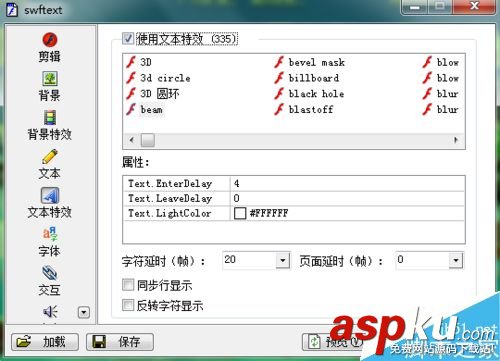The width and height of the screenshot is (500, 361).
Task: Open Text.LightColor #FFFFFF color swatch
Action: click(240, 213)
